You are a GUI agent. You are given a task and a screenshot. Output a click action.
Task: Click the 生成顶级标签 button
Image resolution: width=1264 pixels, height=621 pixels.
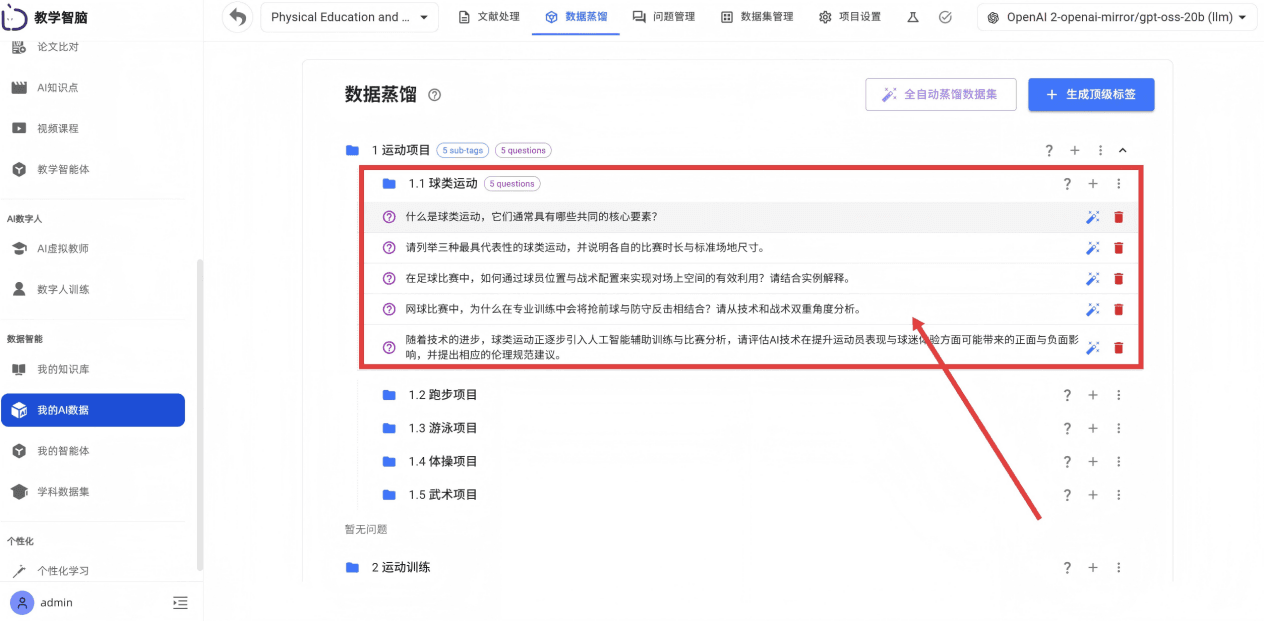click(x=1091, y=94)
